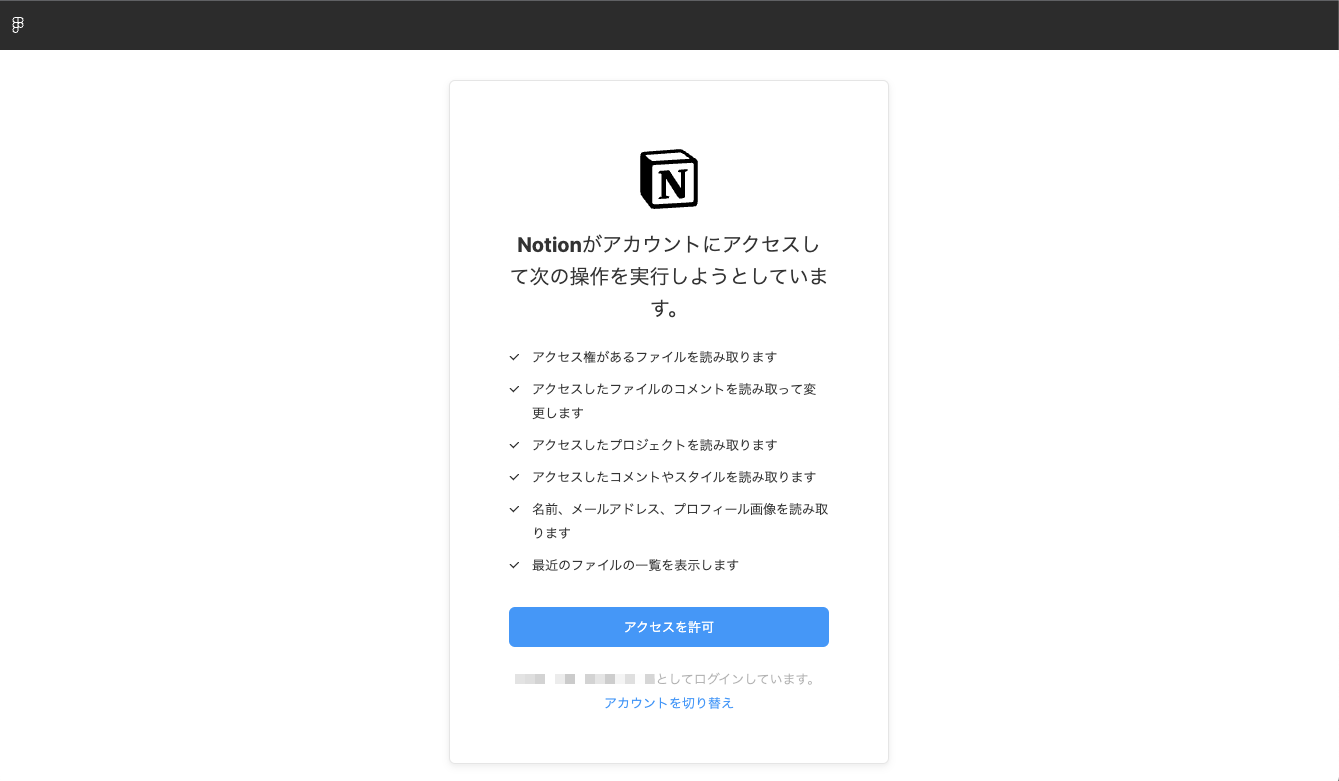Viewport: 1339px width, 781px height.
Task: Open the account switcher via アカウントを切り替え
Action: click(x=668, y=703)
